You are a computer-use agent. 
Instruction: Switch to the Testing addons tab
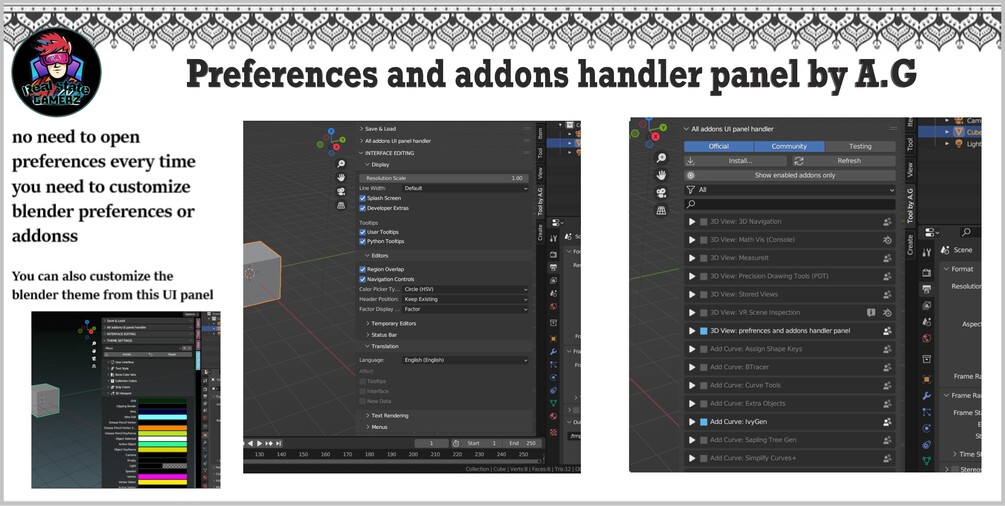(860, 146)
